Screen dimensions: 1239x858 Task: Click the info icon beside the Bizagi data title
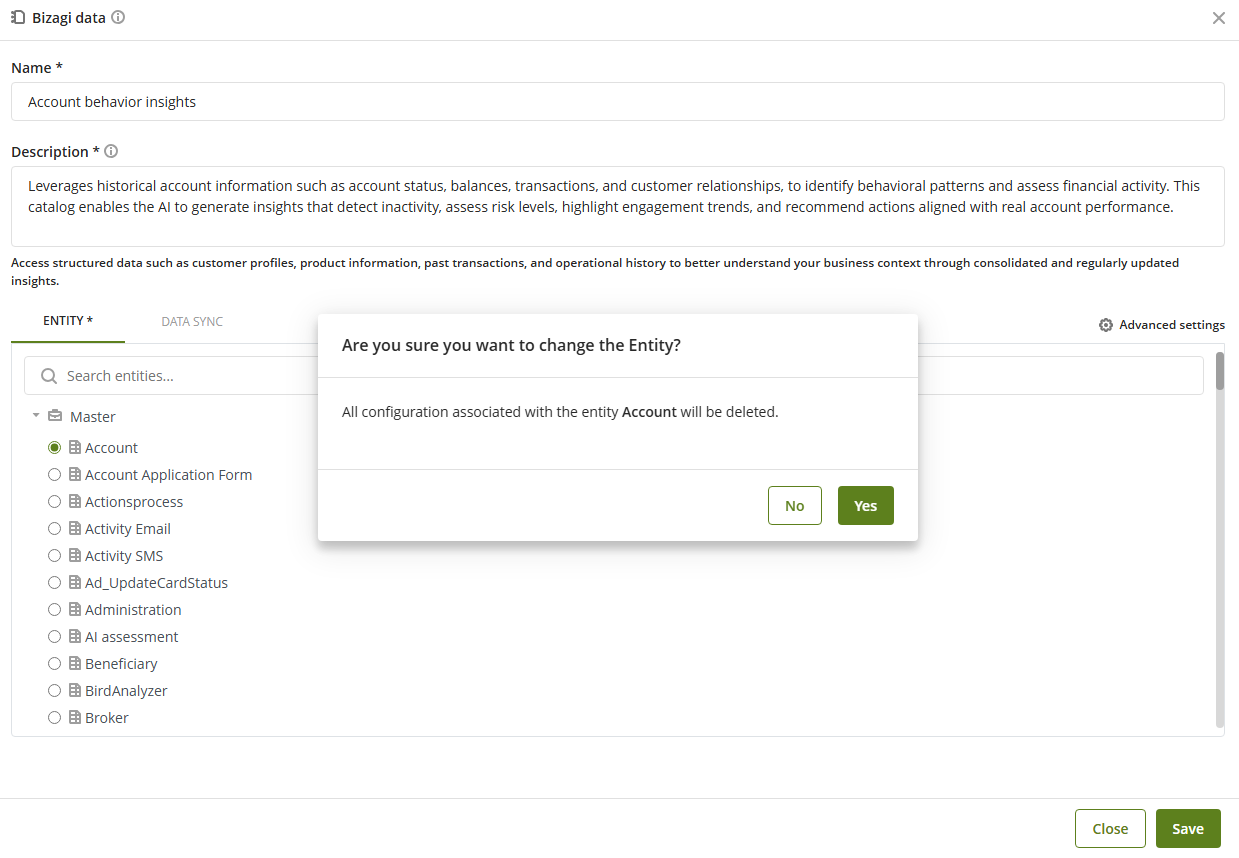point(117,17)
